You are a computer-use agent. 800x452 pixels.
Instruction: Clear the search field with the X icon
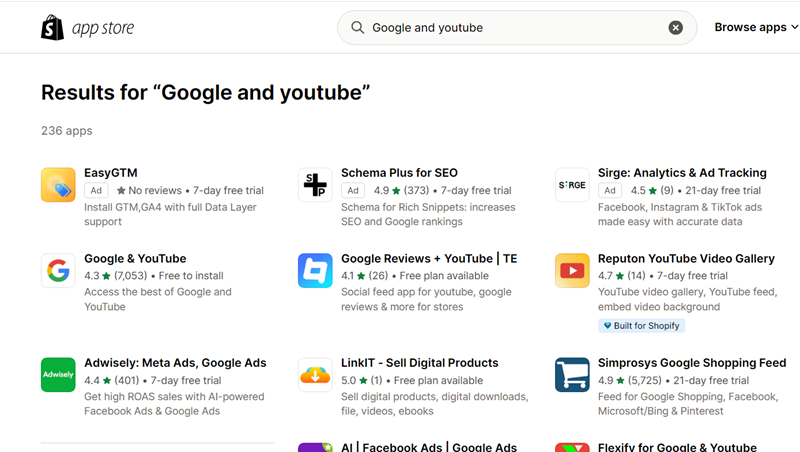[676, 28]
